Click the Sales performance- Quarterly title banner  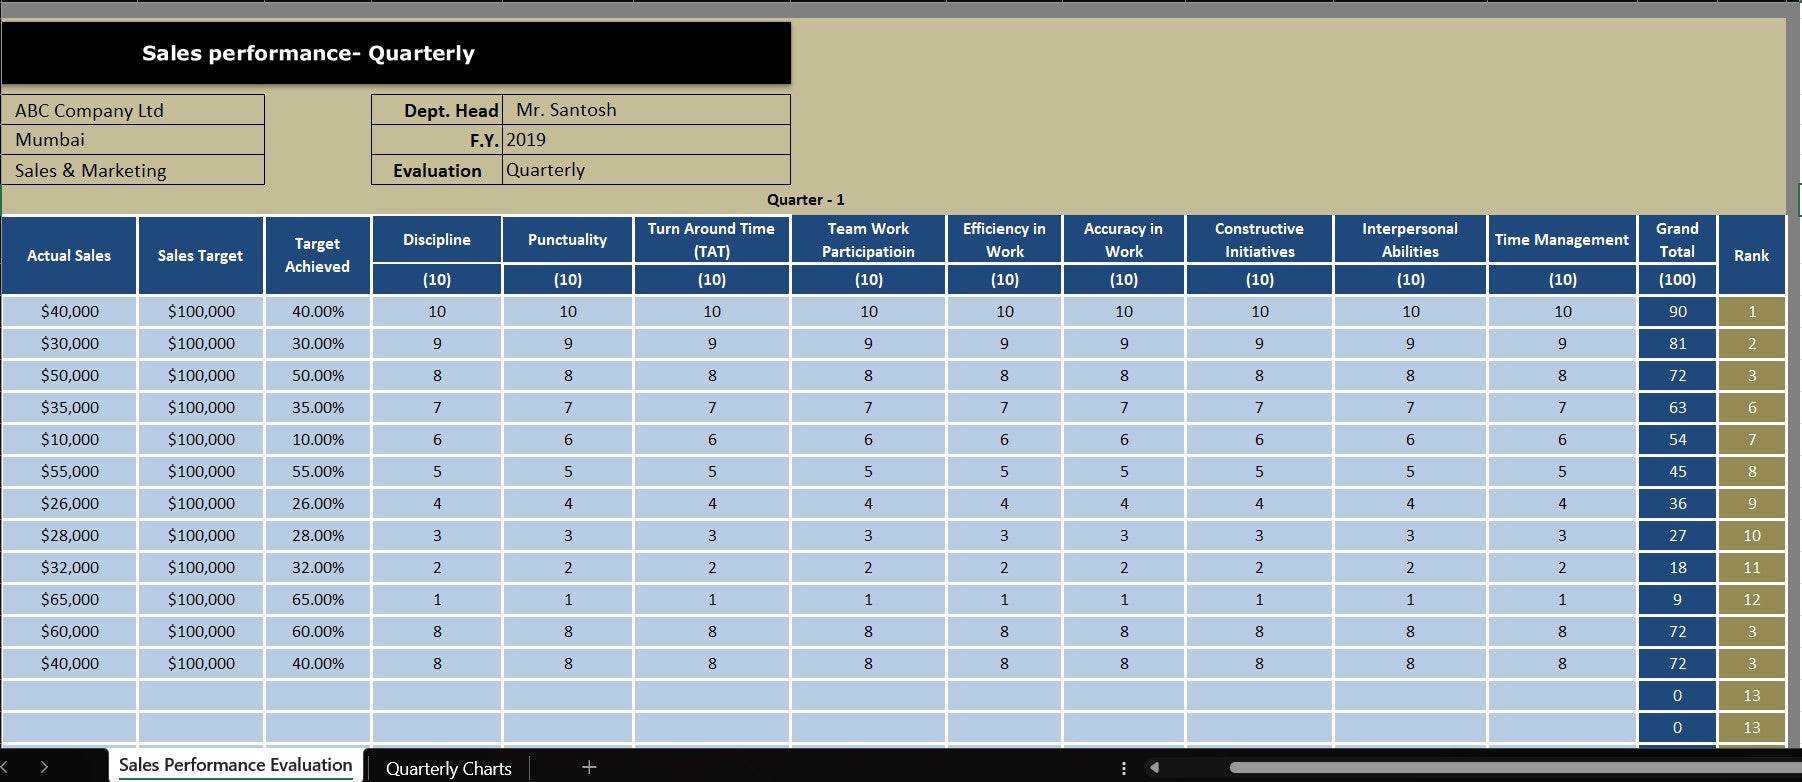396,53
